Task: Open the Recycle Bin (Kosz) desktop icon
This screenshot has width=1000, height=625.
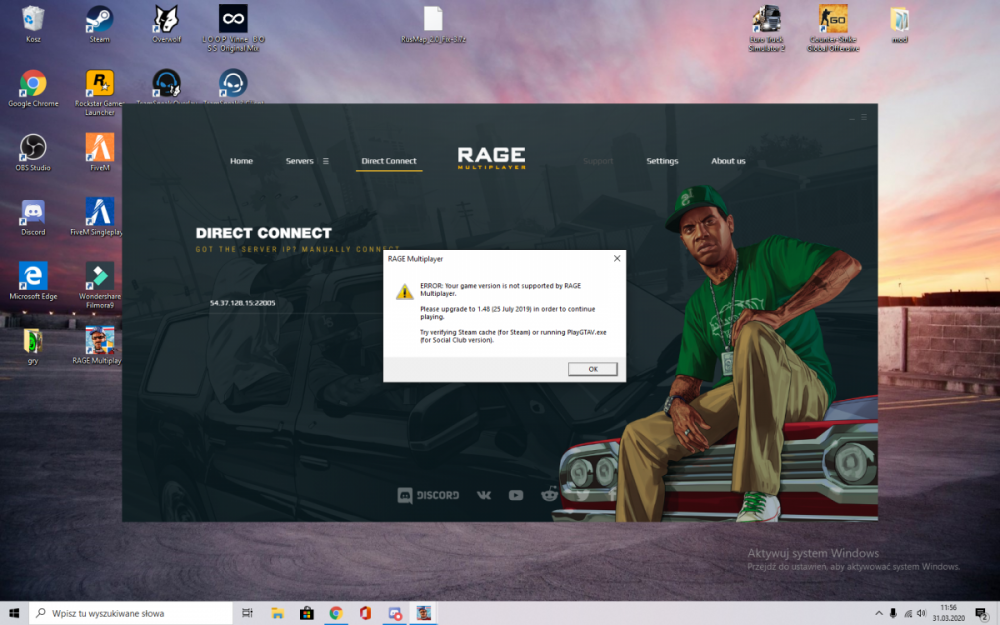Action: click(x=33, y=24)
